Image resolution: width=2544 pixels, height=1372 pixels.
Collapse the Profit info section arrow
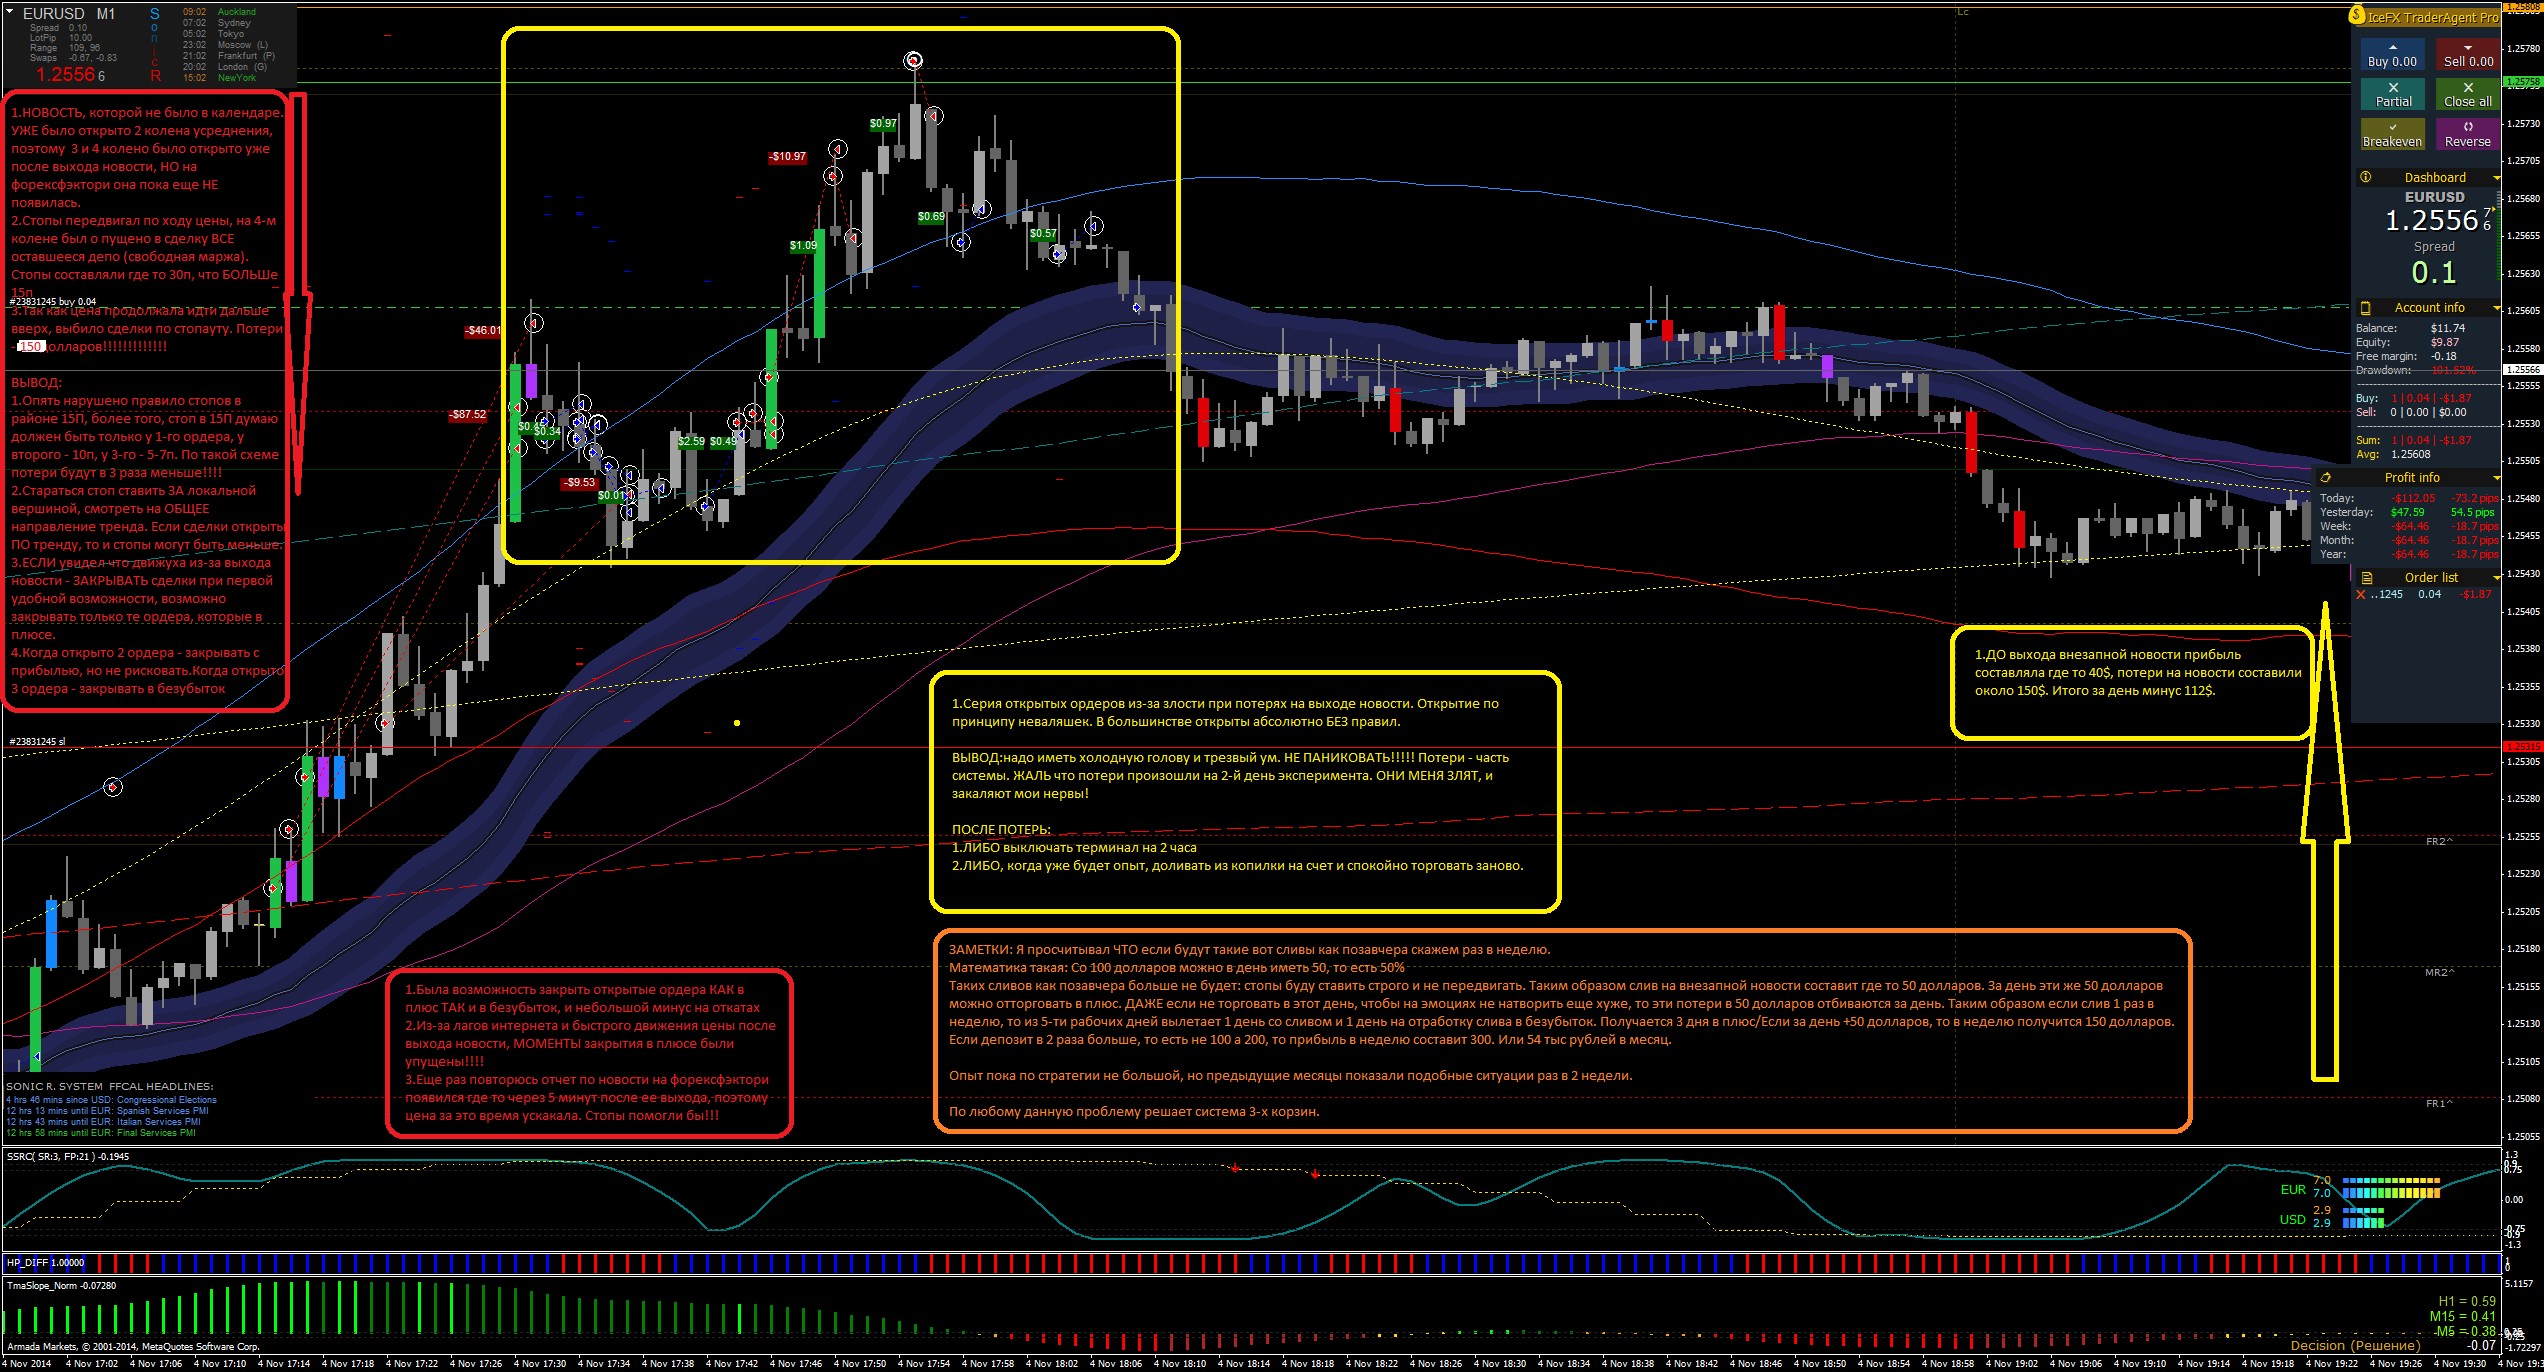click(2496, 478)
